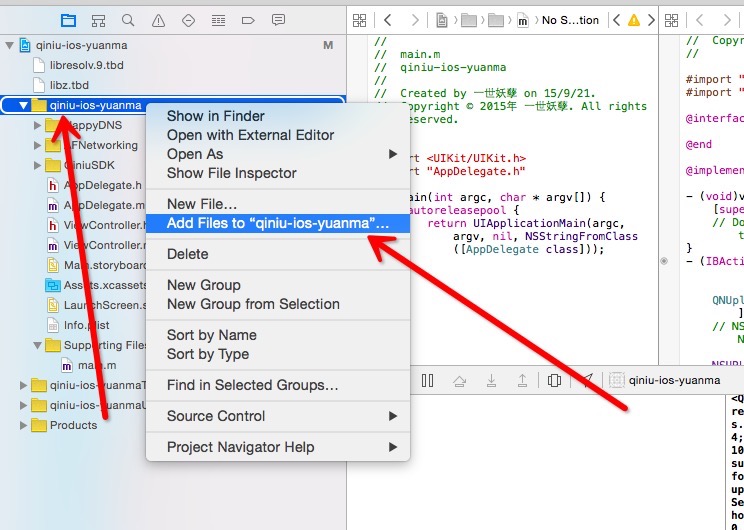Pause program execution in debug bar
Image resolution: width=744 pixels, height=530 pixels.
pyautogui.click(x=428, y=381)
